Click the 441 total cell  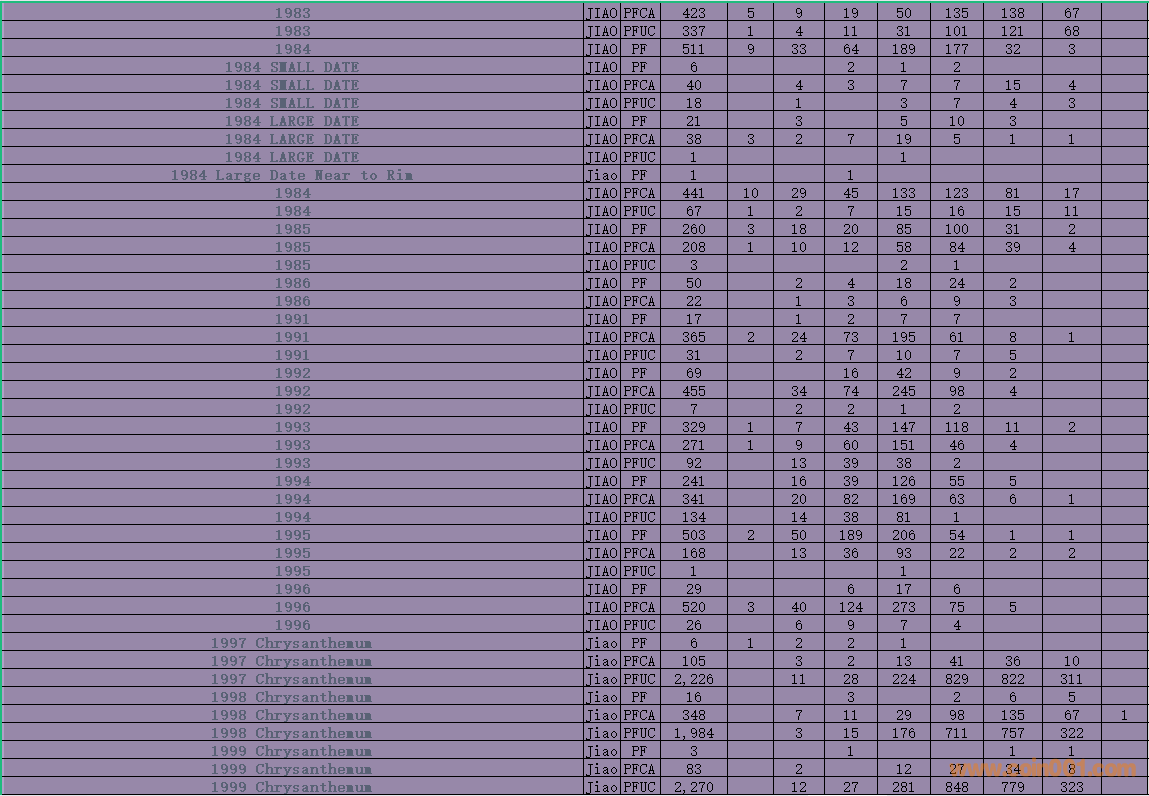pyautogui.click(x=693, y=193)
